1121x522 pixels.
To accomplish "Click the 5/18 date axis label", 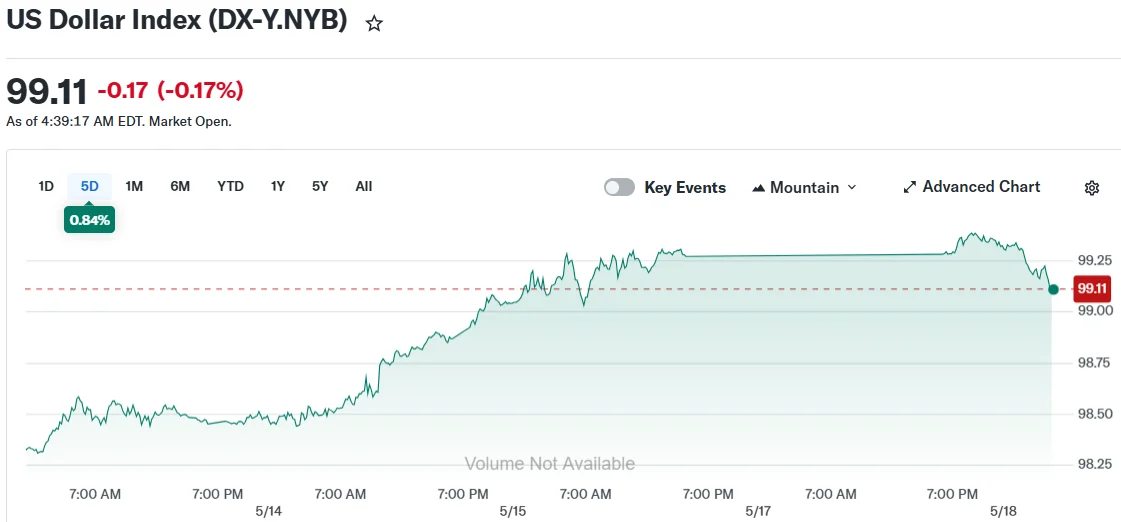I will (1003, 512).
